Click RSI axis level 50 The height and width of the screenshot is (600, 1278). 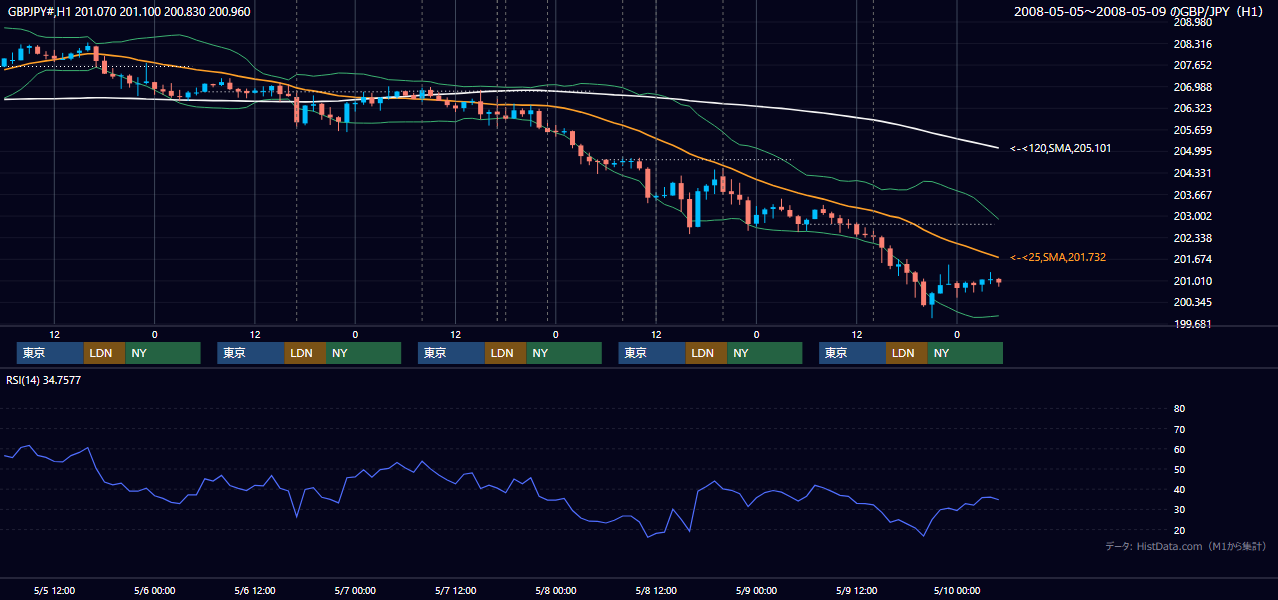[x=1179, y=469]
